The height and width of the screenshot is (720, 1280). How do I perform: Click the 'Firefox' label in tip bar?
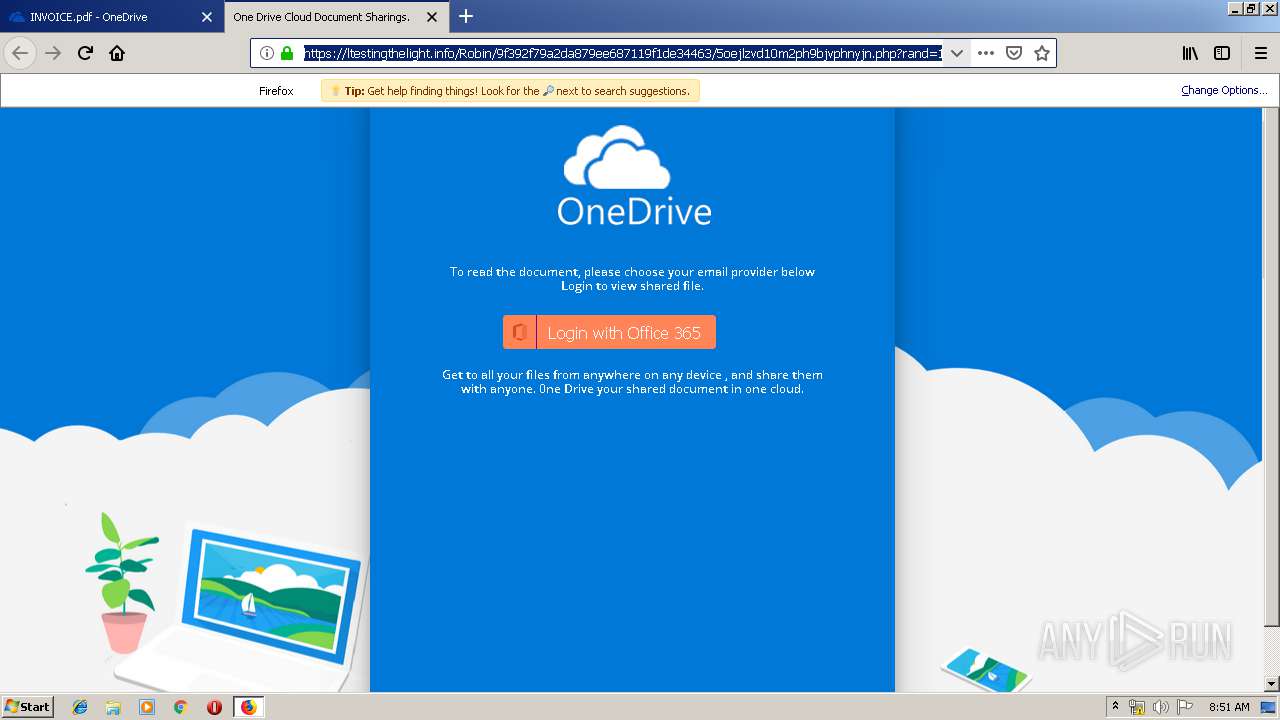coord(276,91)
